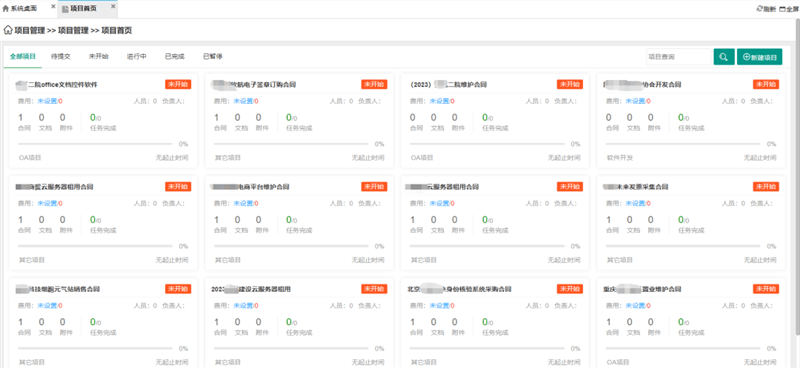Click 未开始 badge on 未来发票采集合同 card
Viewport: 800px width, 368px height.
point(766,186)
